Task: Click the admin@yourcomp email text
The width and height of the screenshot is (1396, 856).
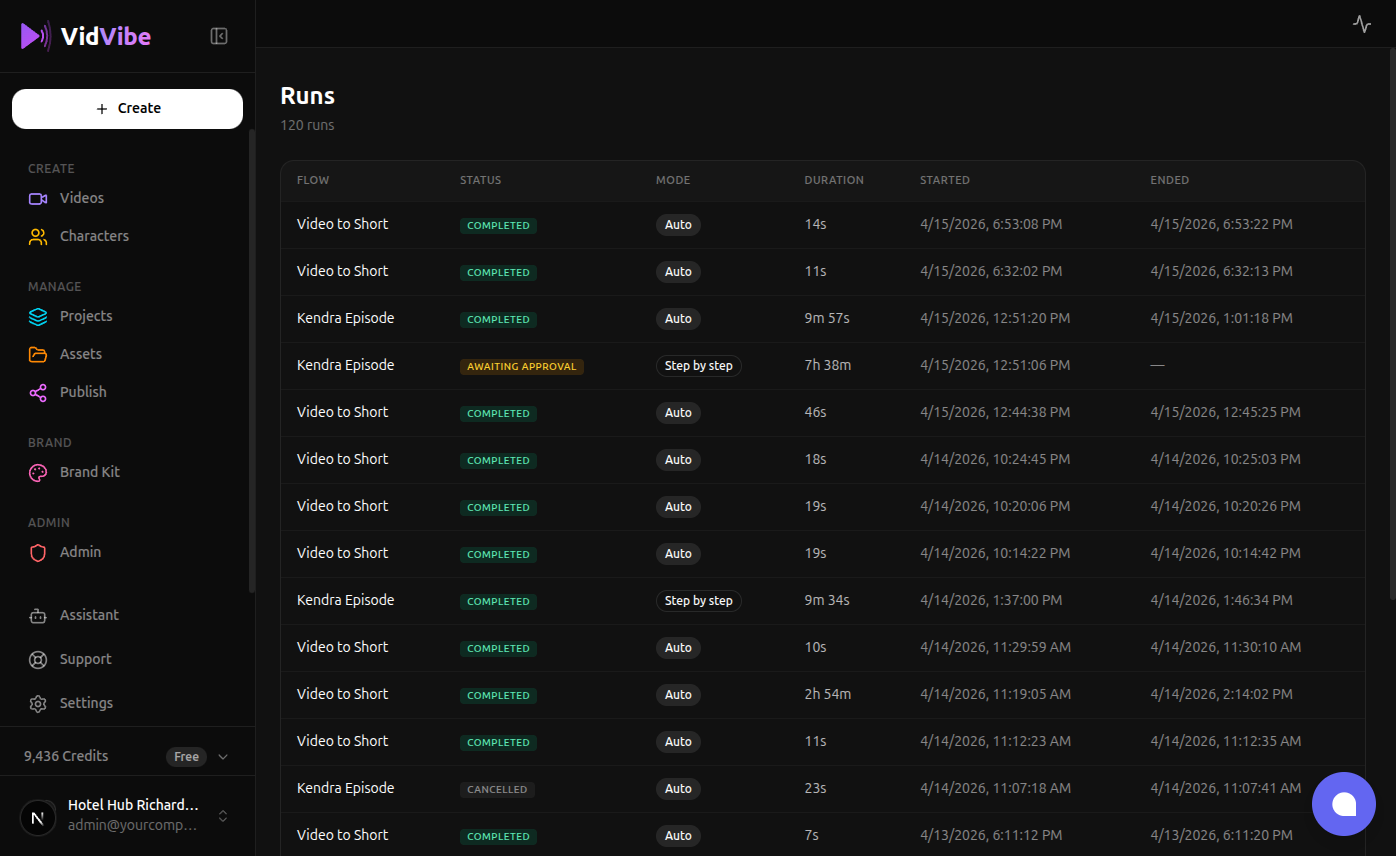Action: tap(132, 826)
